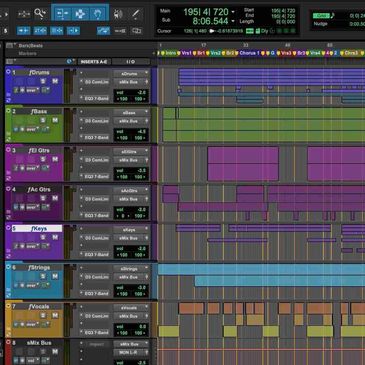Toggle the Tab to Transients icon
This screenshot has height=365, width=365.
click(x=24, y=31)
